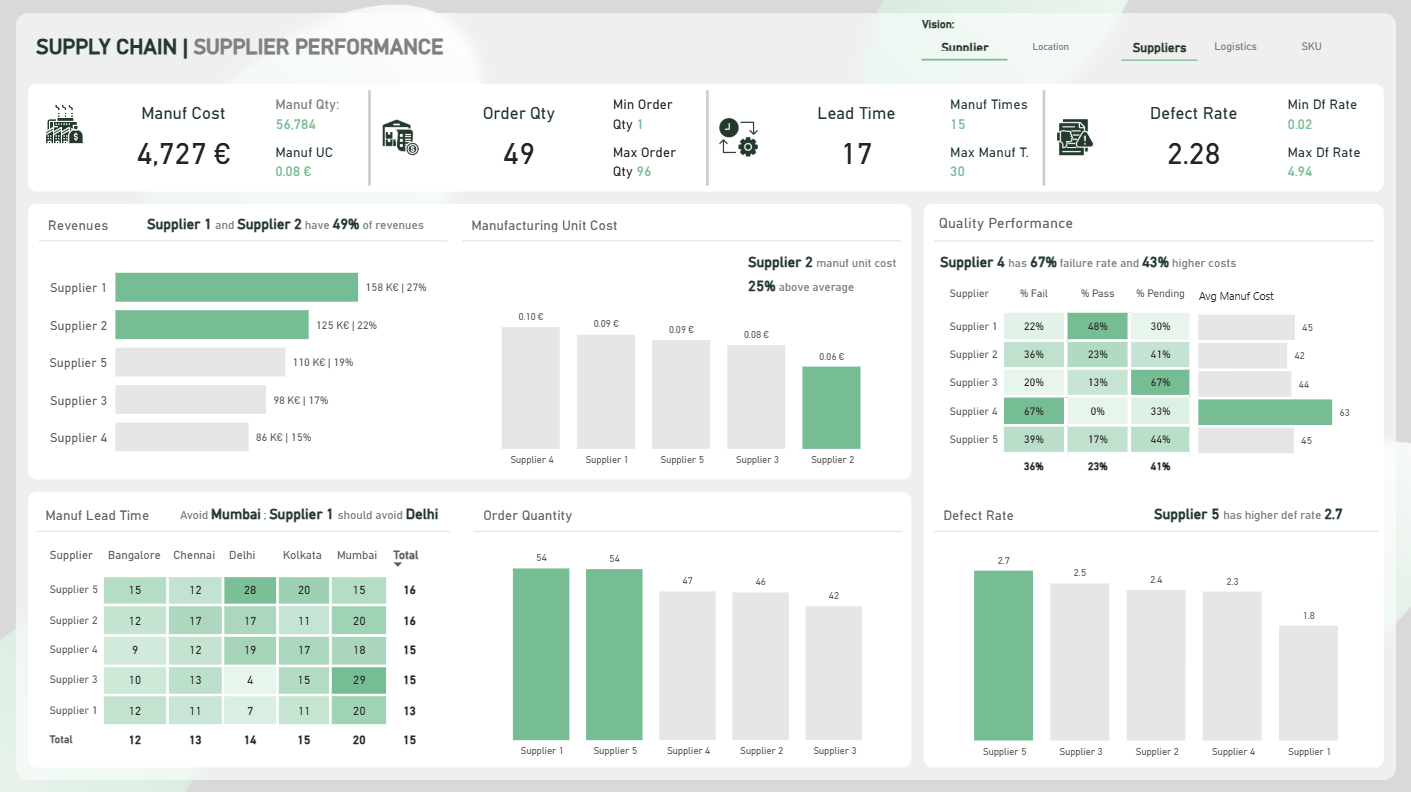
Task: Select the Suppliers page tab
Action: tap(1159, 47)
